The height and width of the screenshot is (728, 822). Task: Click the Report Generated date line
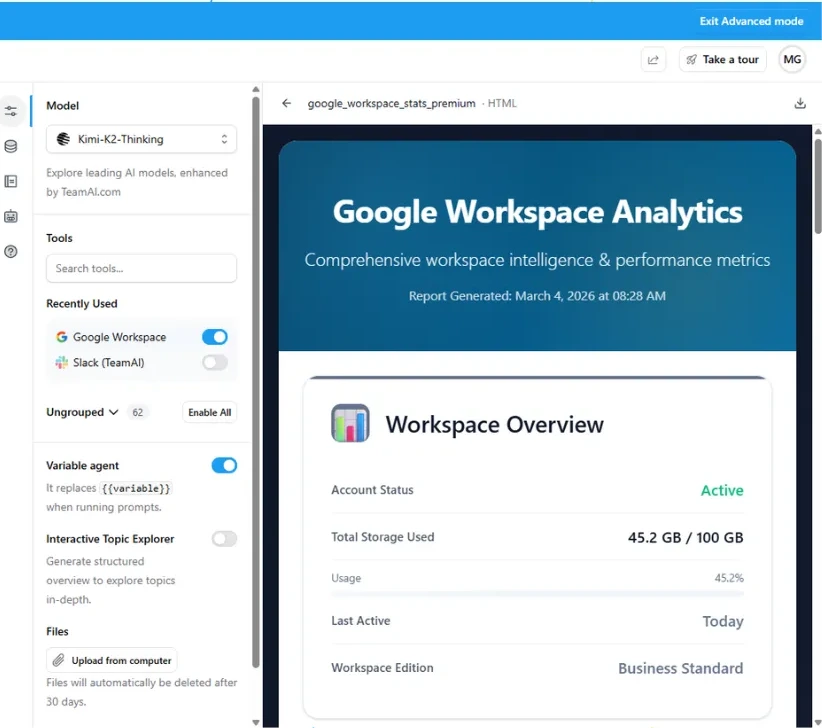tap(537, 296)
